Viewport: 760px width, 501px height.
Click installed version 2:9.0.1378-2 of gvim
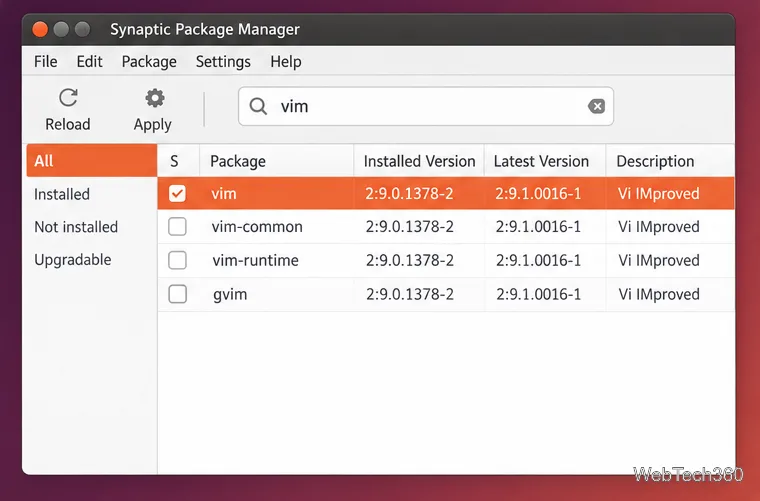[x=410, y=294]
